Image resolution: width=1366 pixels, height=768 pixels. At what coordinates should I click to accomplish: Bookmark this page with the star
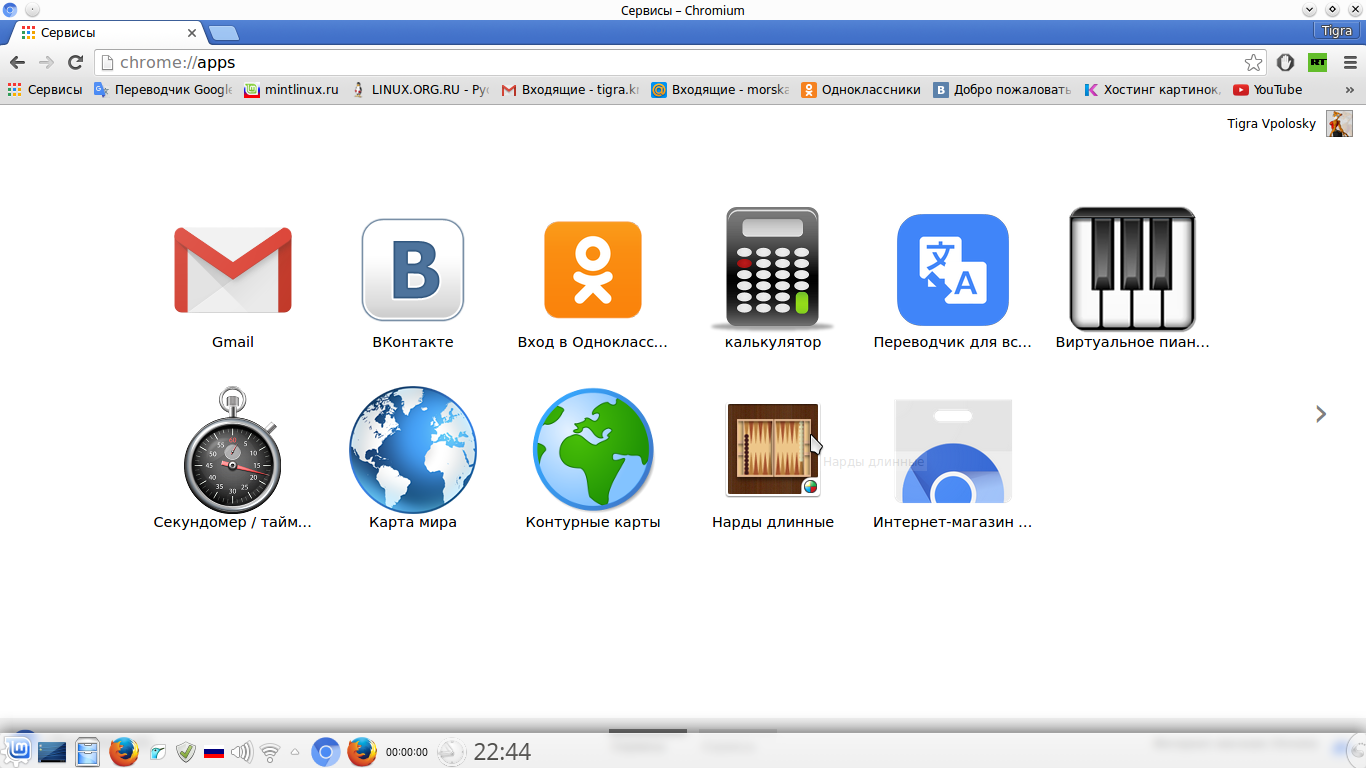point(1253,63)
